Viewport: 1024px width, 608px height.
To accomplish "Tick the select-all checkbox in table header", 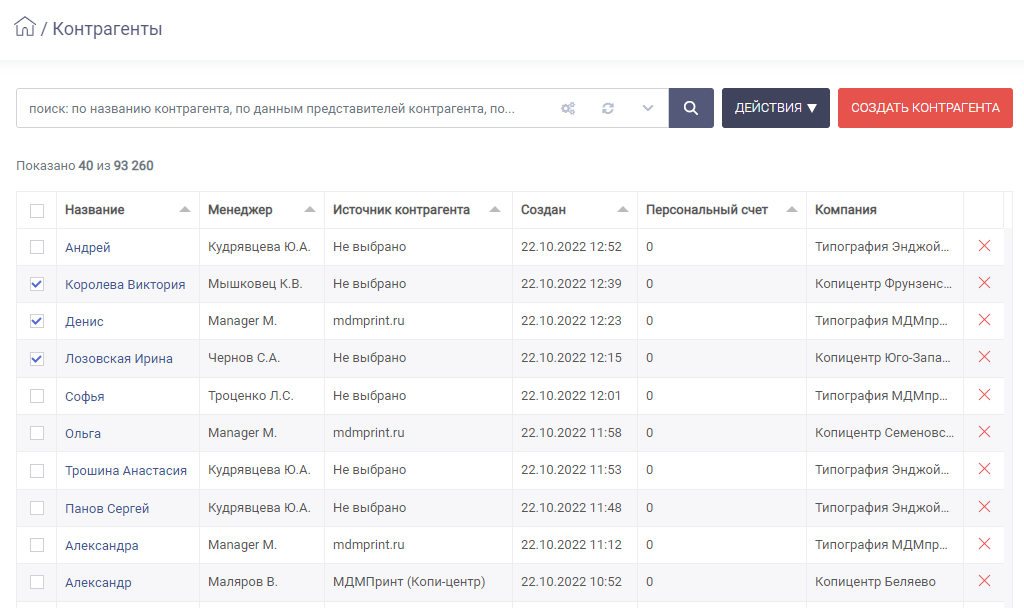I will pos(37,210).
